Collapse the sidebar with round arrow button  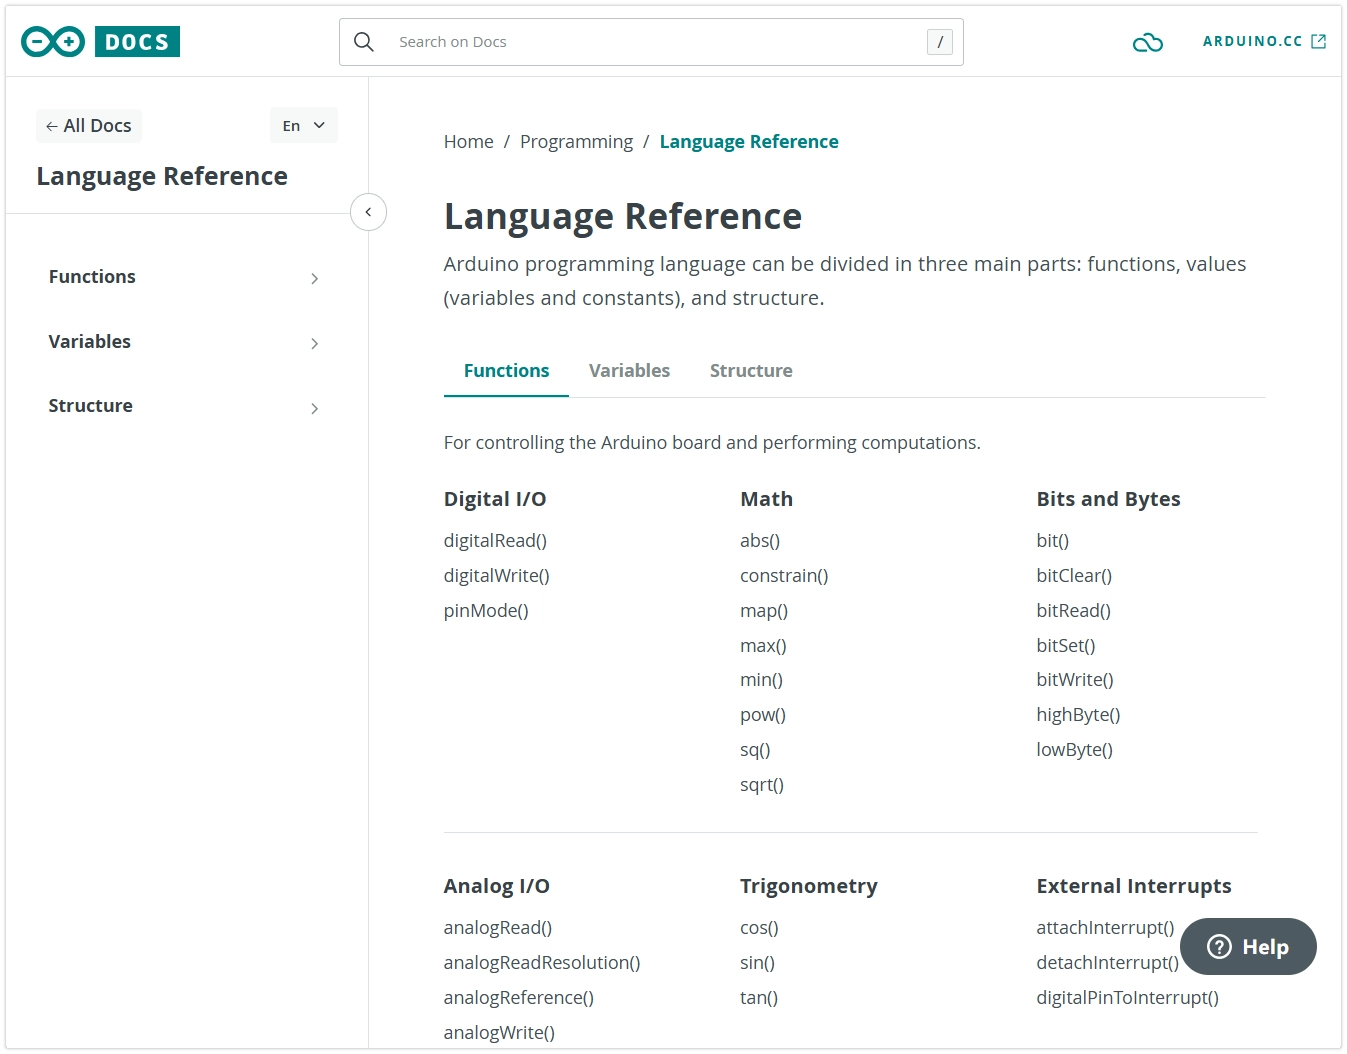coord(368,212)
